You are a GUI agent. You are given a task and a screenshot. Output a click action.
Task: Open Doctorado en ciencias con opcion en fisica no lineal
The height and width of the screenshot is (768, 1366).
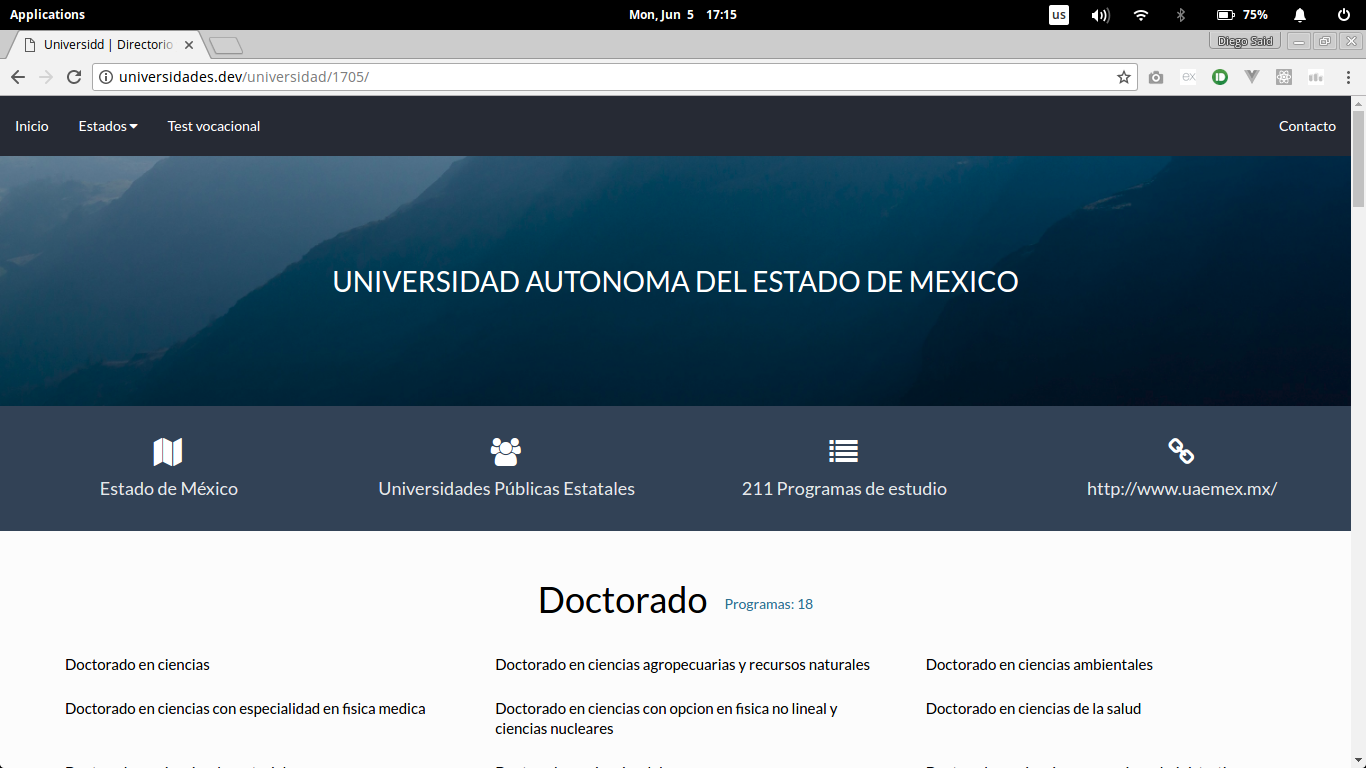tap(666, 718)
